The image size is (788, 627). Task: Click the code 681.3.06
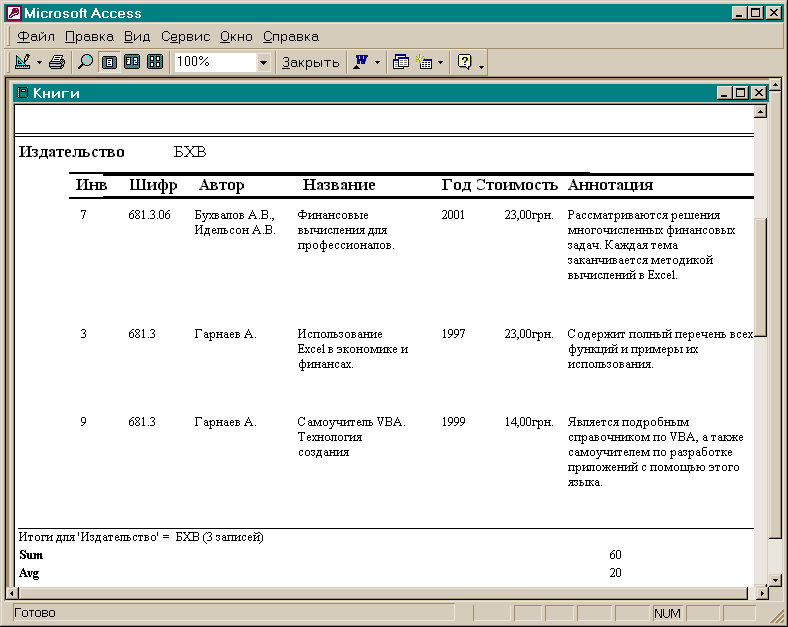pyautogui.click(x=149, y=215)
